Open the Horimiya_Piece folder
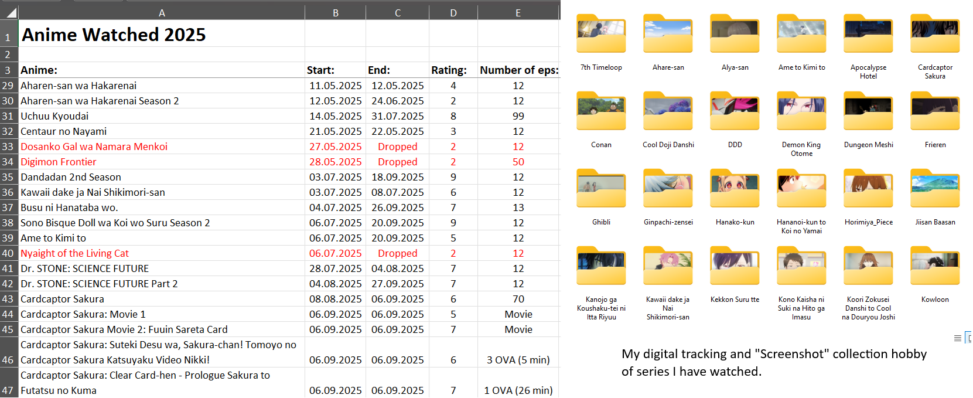This screenshot has height=398, width=973. coord(869,189)
